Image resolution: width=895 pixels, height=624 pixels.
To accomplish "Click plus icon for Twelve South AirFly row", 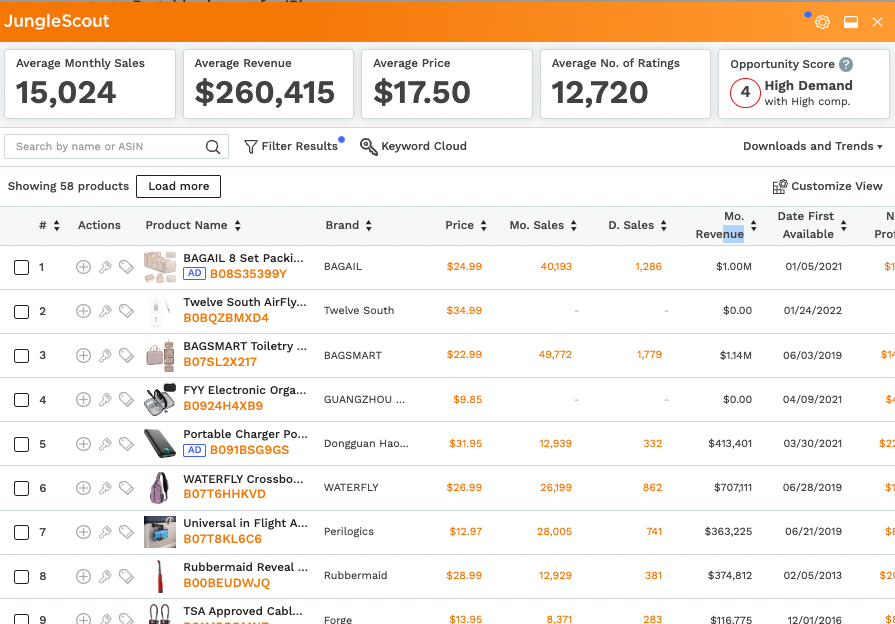I will coord(83,311).
